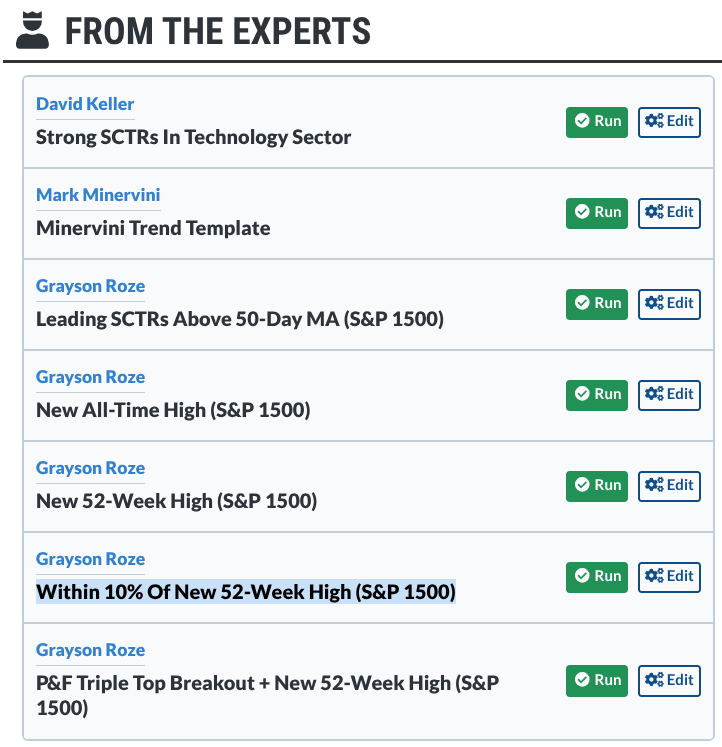Run Within 10% Of New 52-Week High scan
The image size is (722, 747).
pyautogui.click(x=597, y=577)
